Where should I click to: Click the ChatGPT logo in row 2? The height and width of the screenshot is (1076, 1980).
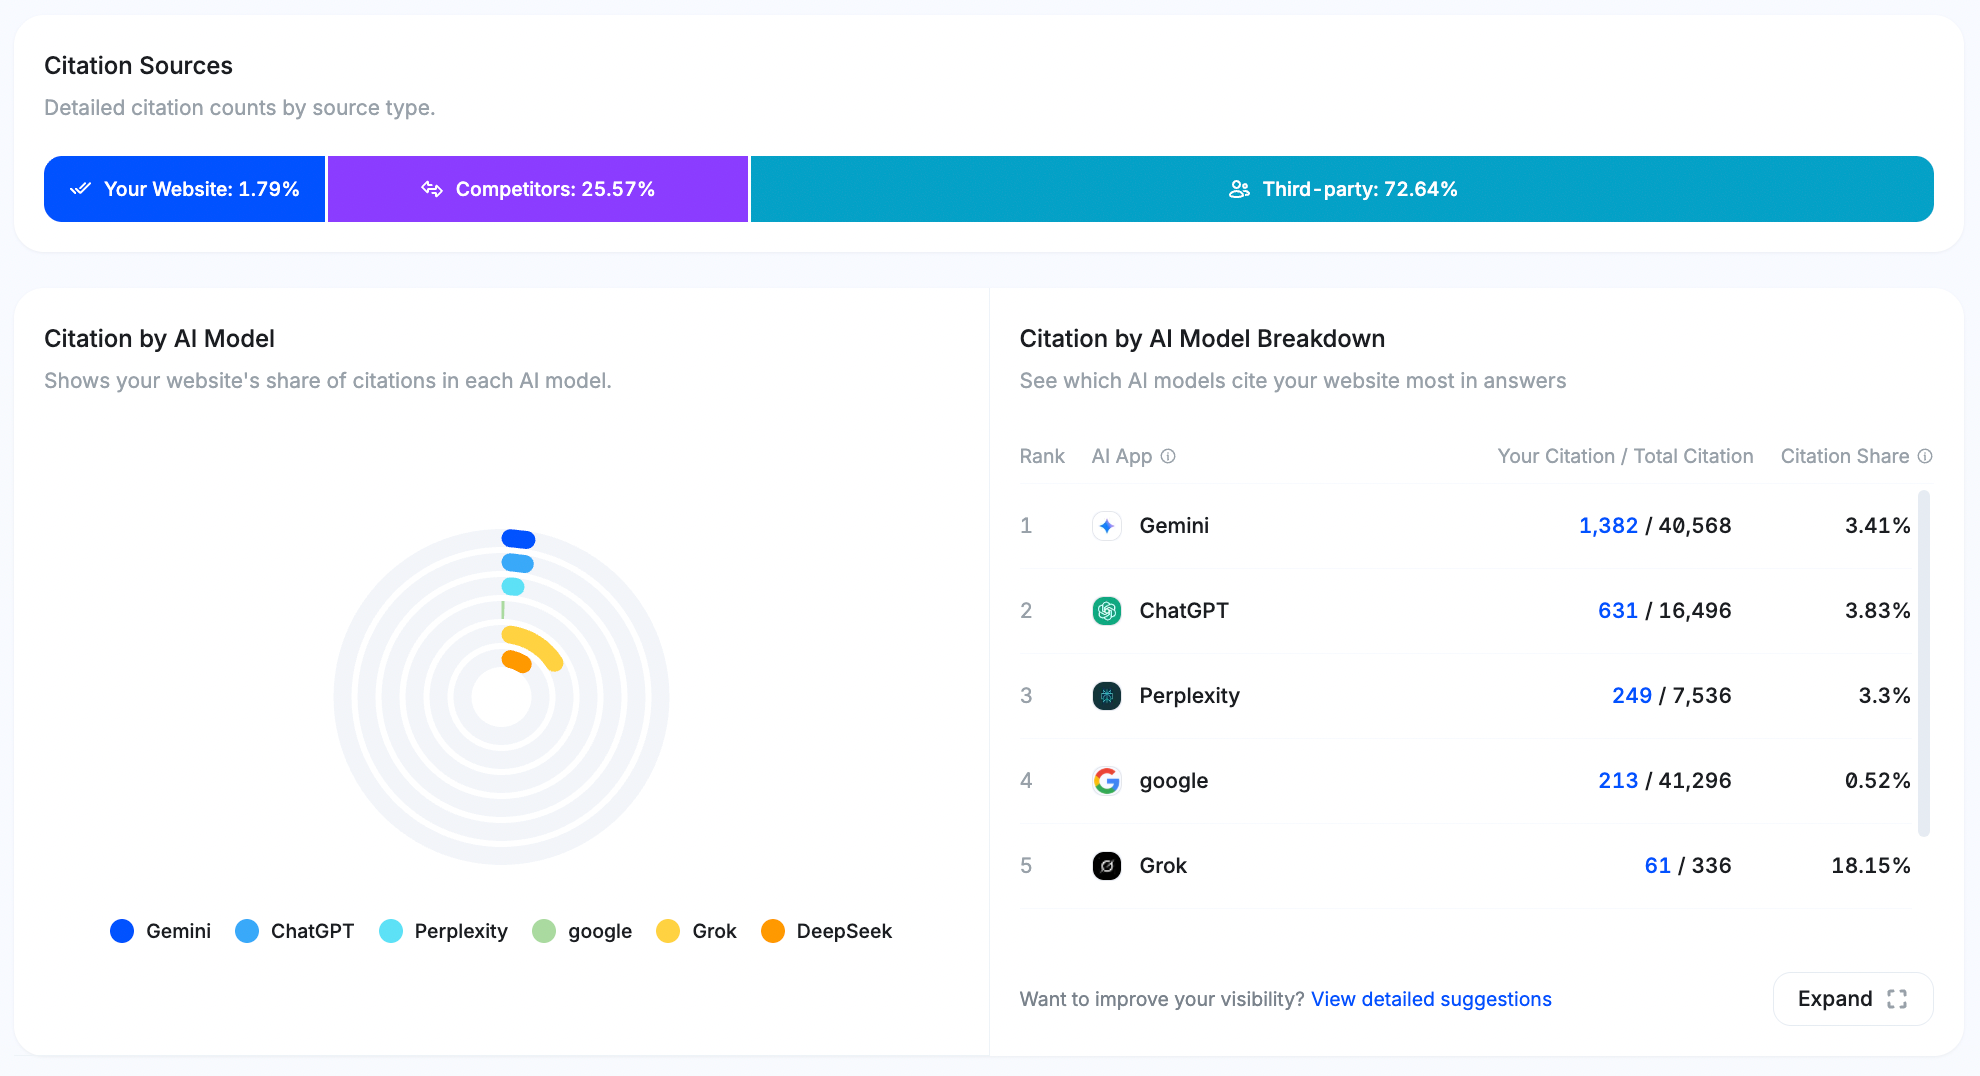coord(1107,610)
